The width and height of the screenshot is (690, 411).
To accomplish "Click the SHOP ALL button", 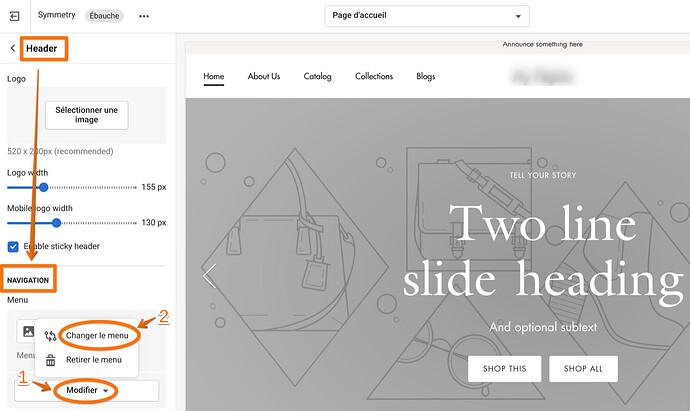I will coord(583,369).
